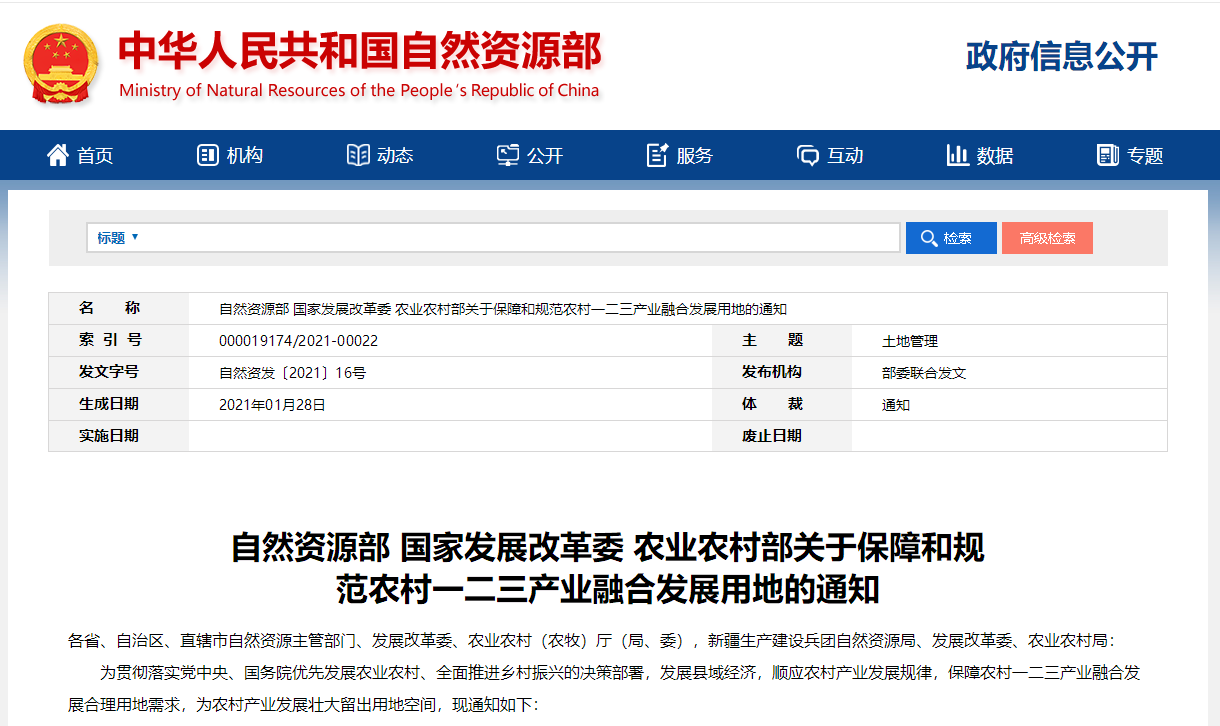Click the 生成日期 label cell

119,404
